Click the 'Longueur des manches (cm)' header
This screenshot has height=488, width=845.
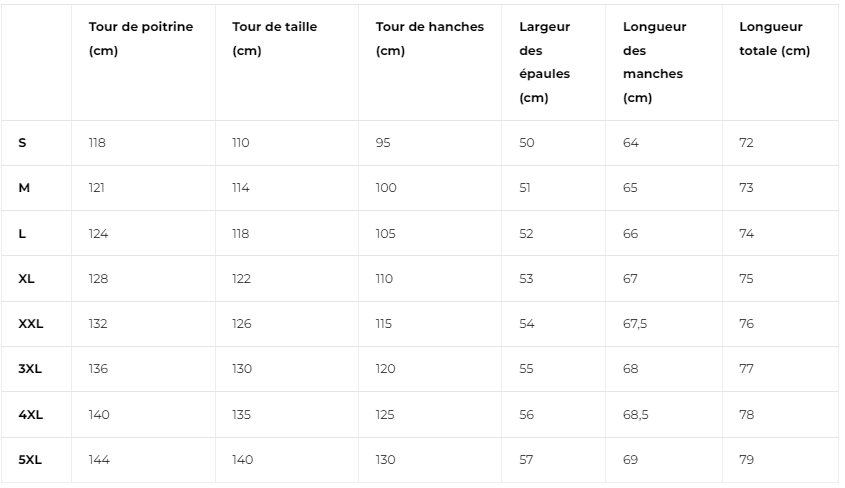click(x=654, y=62)
